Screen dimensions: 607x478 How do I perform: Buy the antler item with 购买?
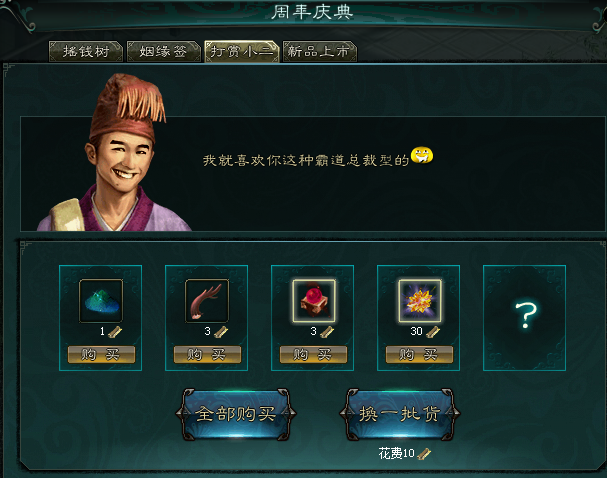[x=207, y=355]
